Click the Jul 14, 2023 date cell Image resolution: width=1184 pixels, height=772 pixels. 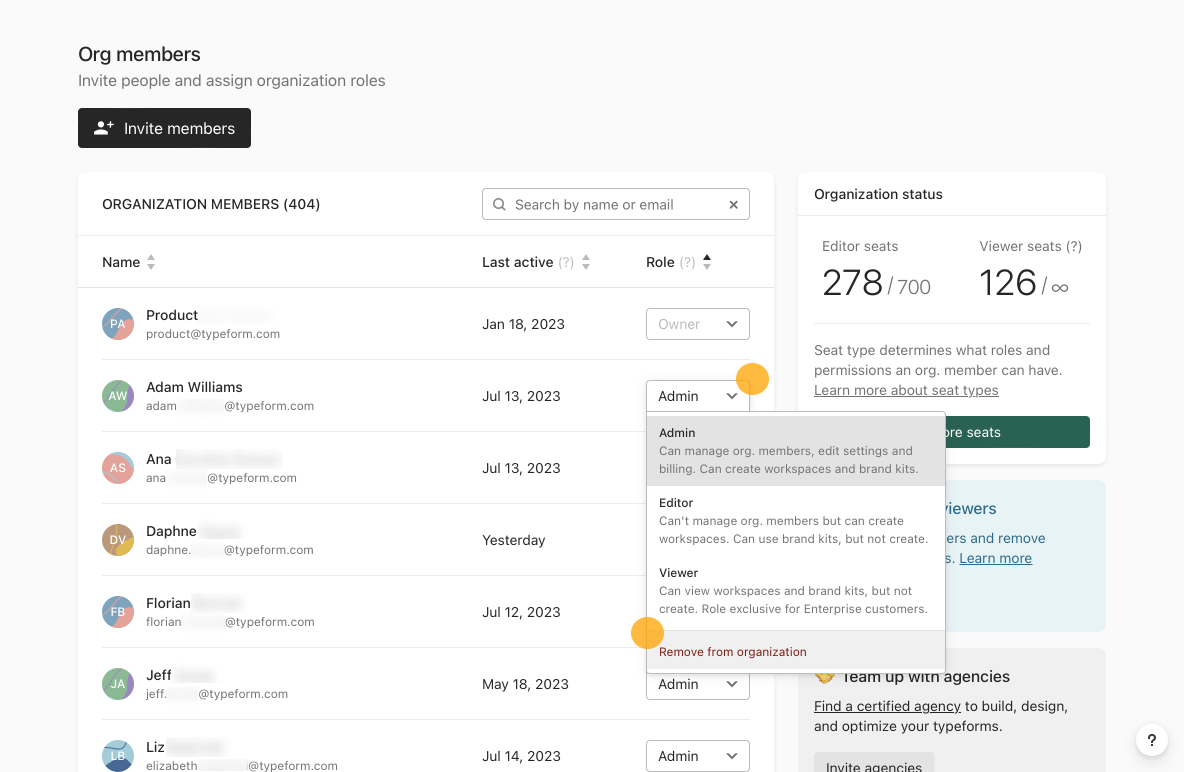pyautogui.click(x=521, y=756)
